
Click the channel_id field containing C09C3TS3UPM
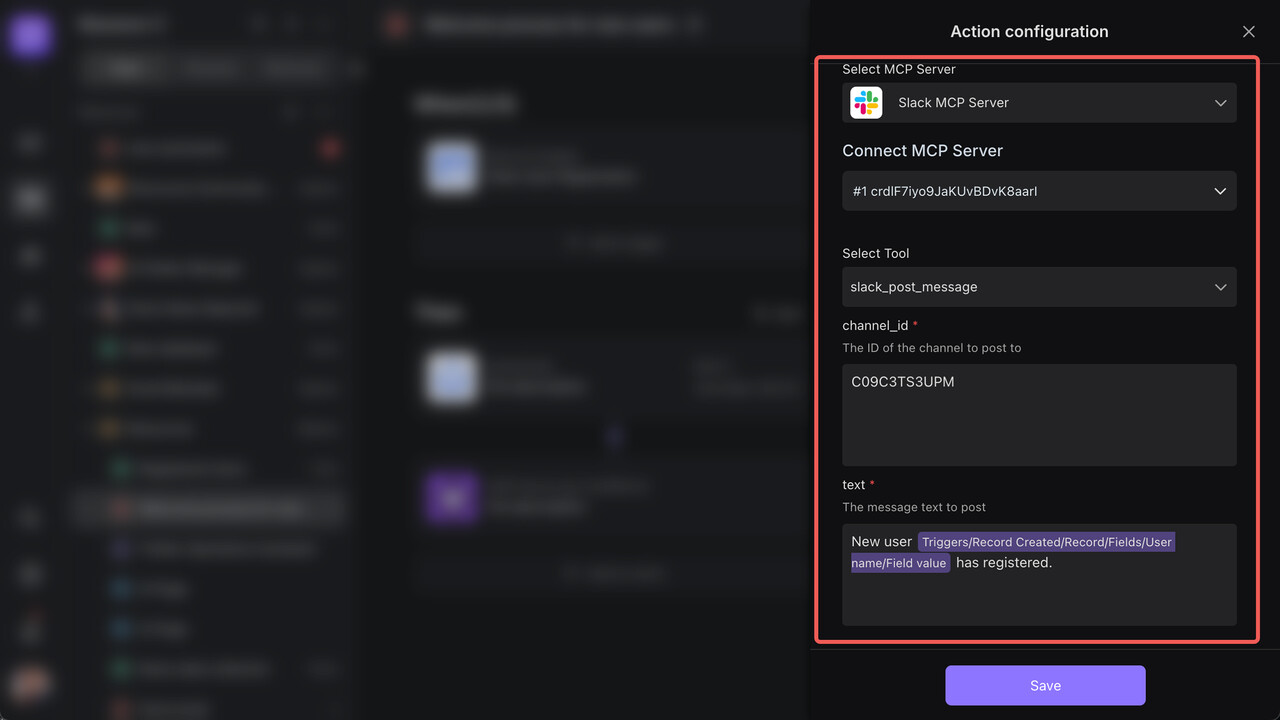pos(1038,415)
